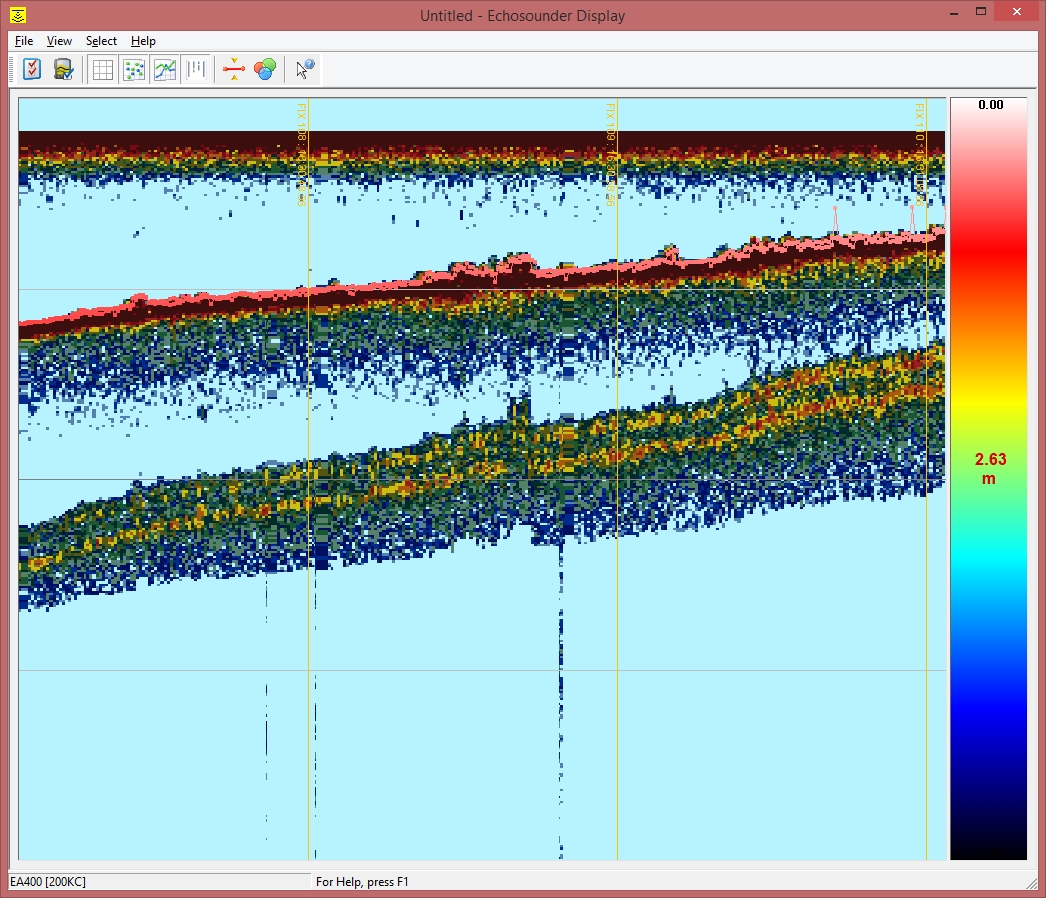1046x898 pixels.
Task: Click the vertical event marks icon
Action: [x=196, y=69]
